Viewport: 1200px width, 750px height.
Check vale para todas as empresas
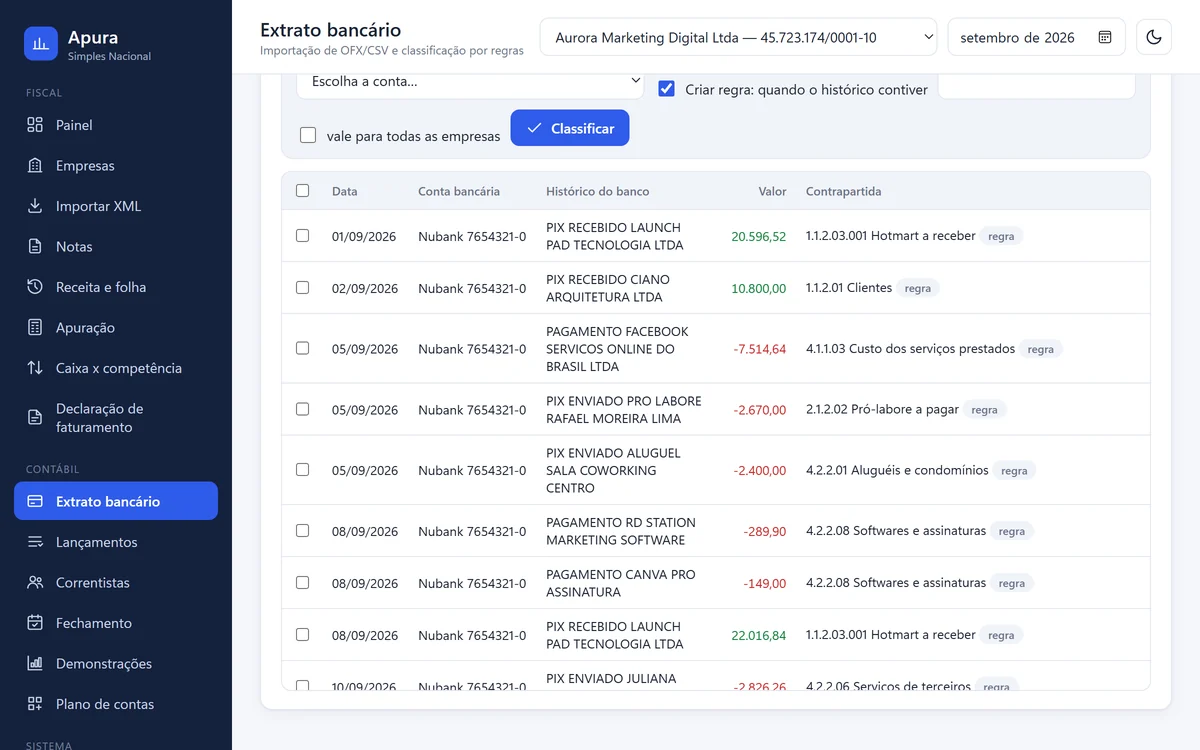tap(308, 135)
